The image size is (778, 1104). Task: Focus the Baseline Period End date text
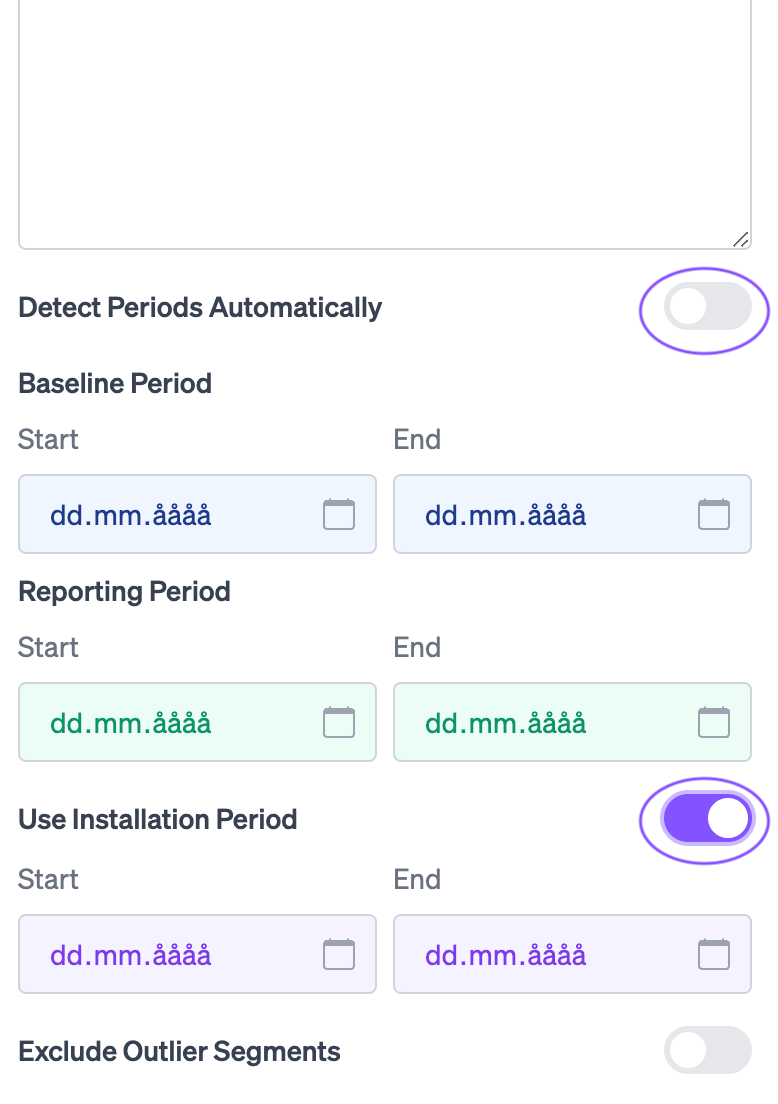click(505, 515)
